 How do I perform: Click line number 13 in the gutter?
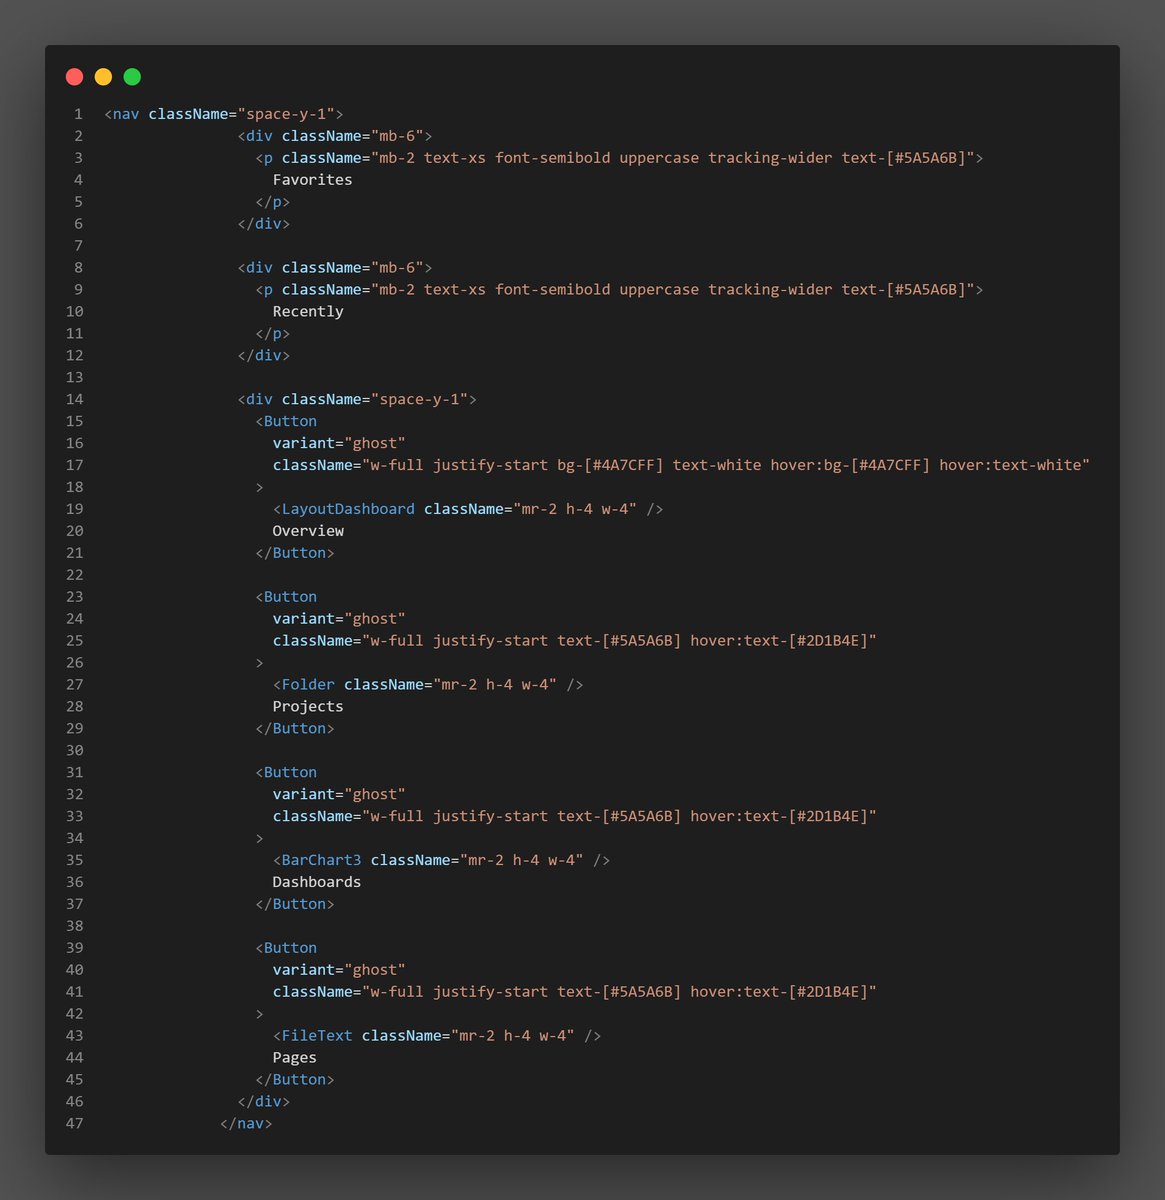pyautogui.click(x=74, y=378)
